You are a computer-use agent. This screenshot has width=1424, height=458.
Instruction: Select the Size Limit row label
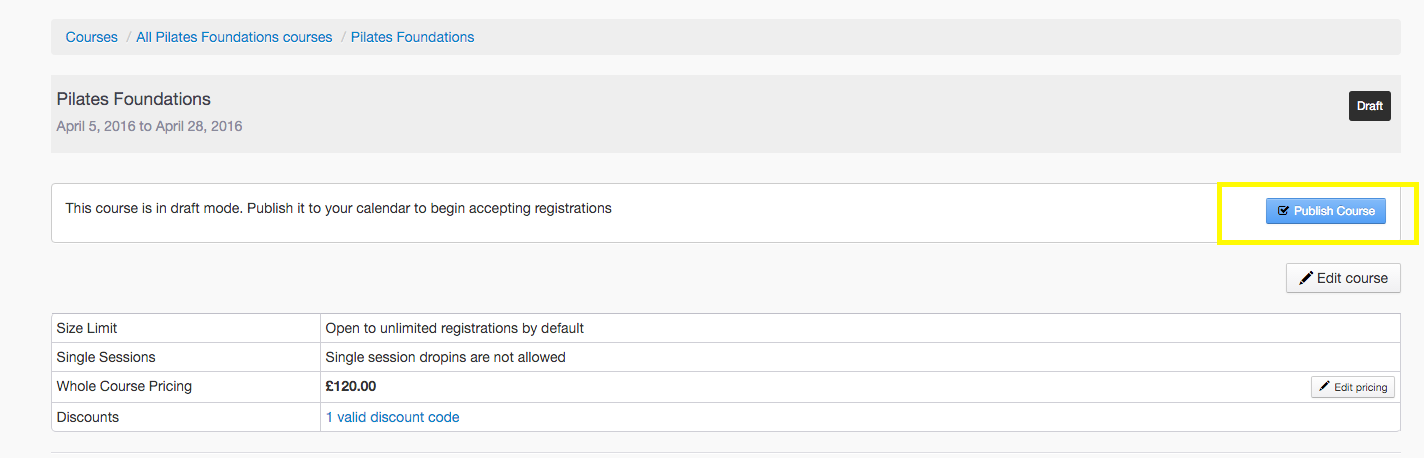(87, 328)
